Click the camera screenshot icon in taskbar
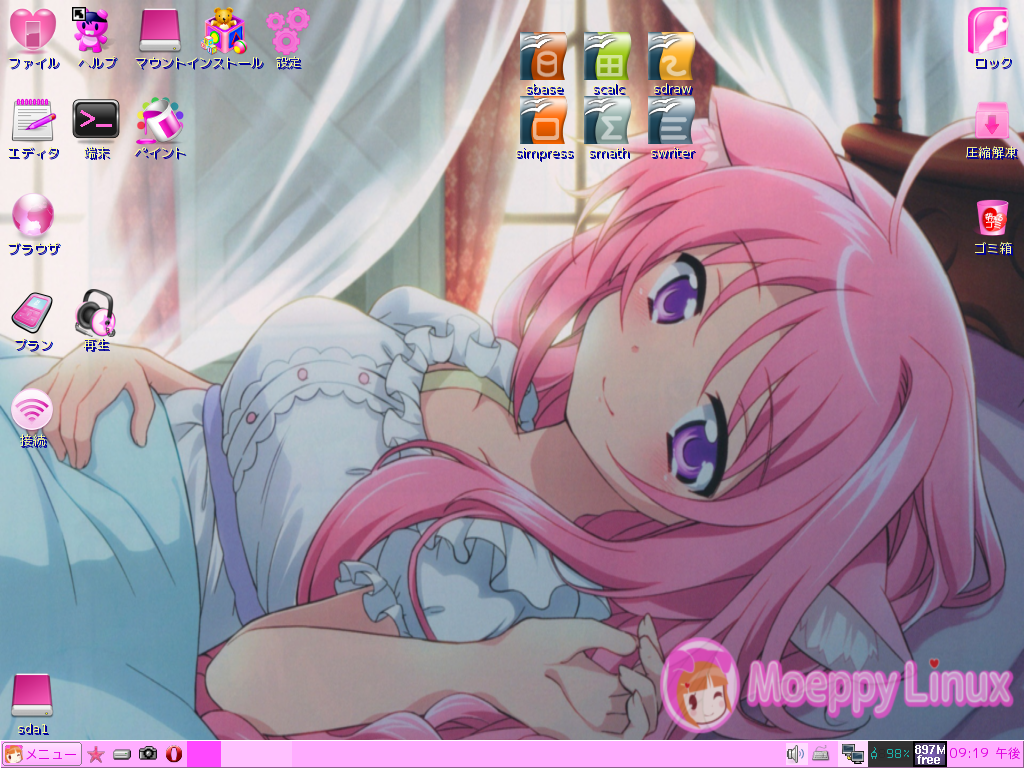The image size is (1024, 768). 148,754
